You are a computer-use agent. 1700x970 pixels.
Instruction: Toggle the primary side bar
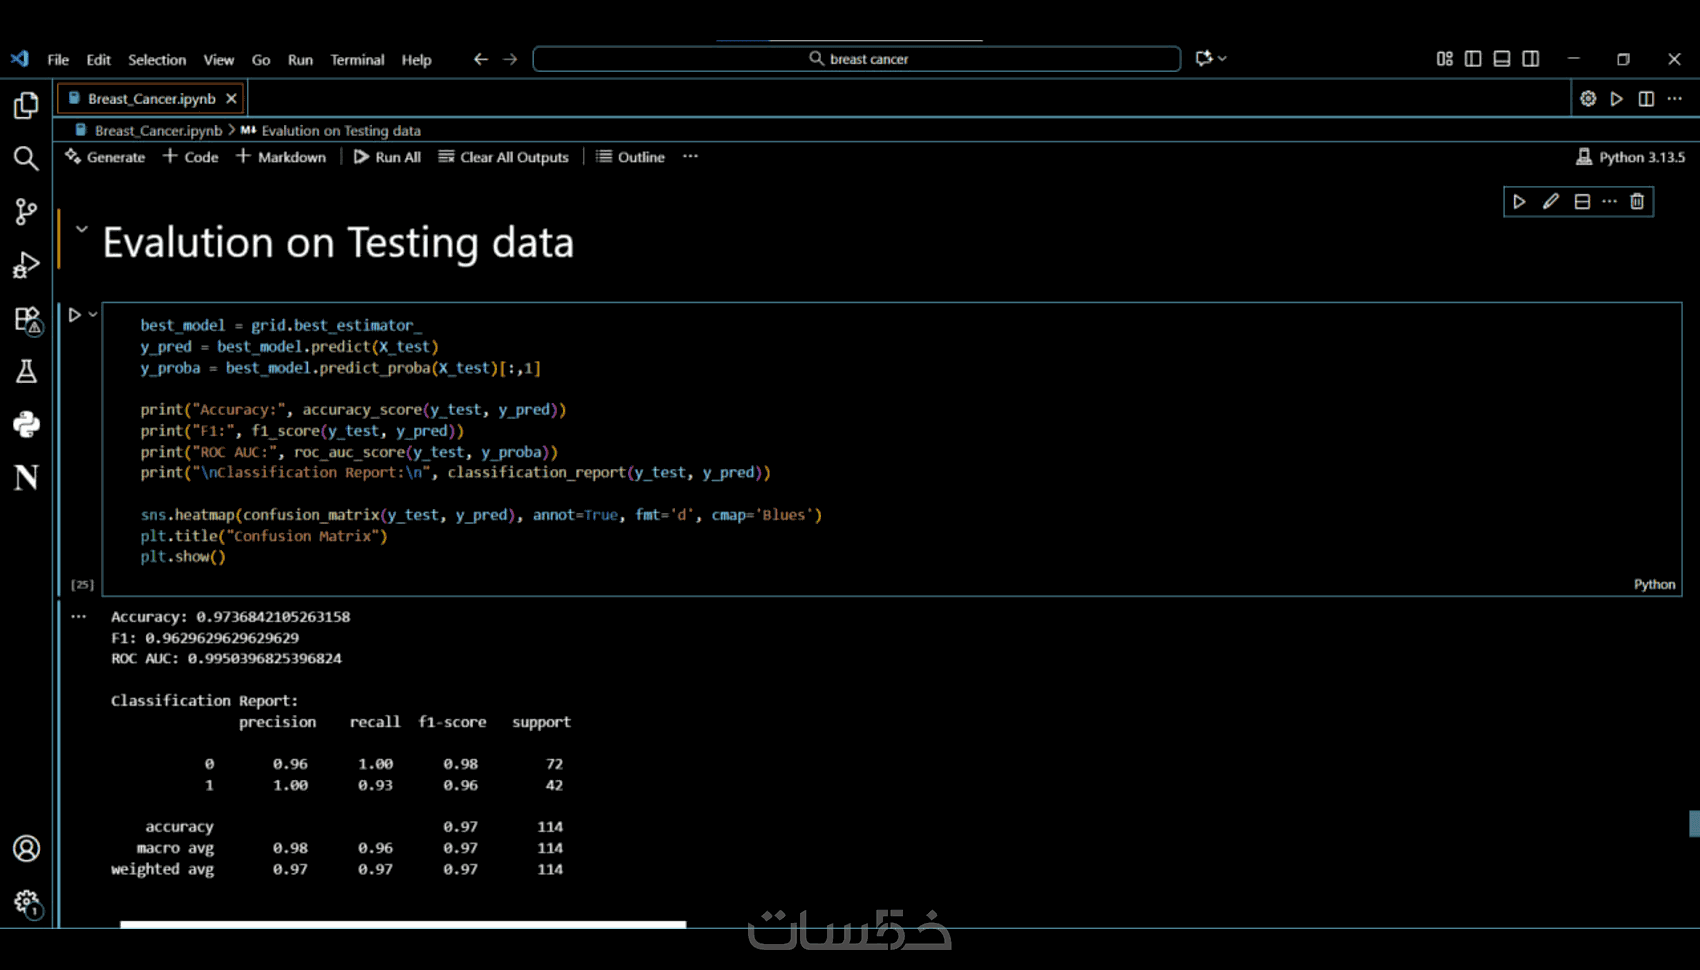click(x=1473, y=59)
